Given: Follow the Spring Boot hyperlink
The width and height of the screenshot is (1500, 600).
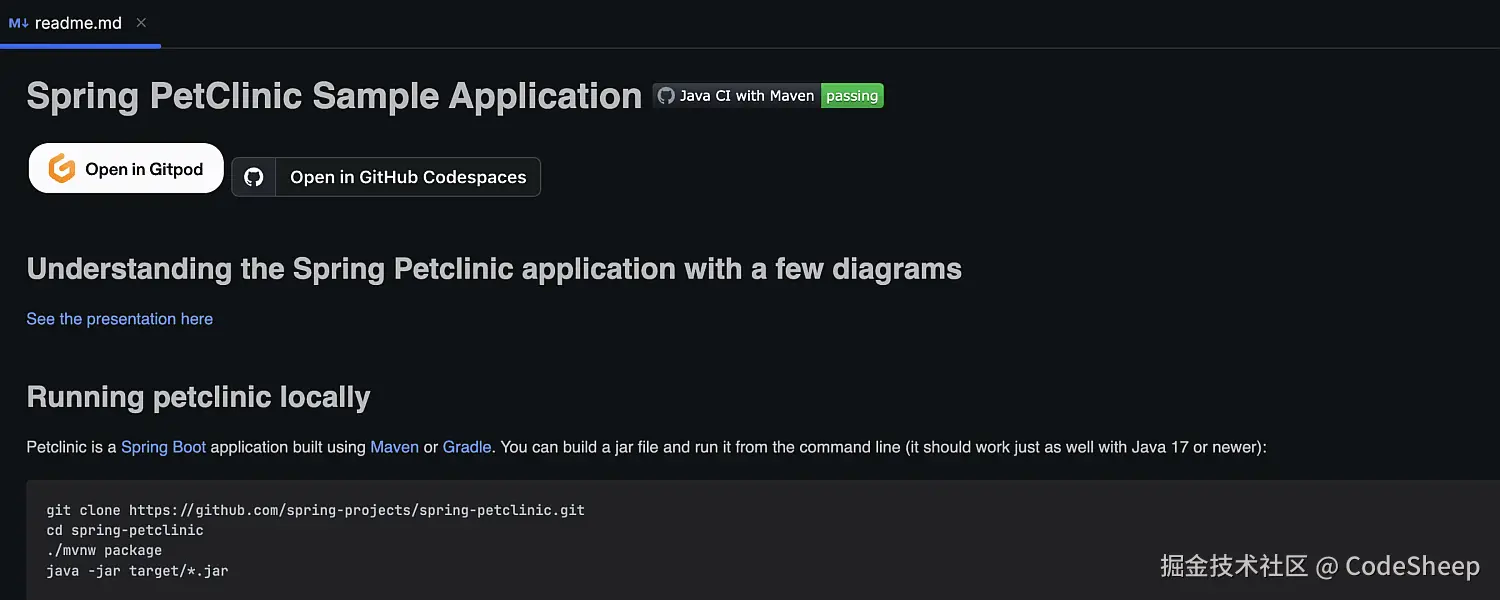Looking at the screenshot, I should (x=163, y=447).
